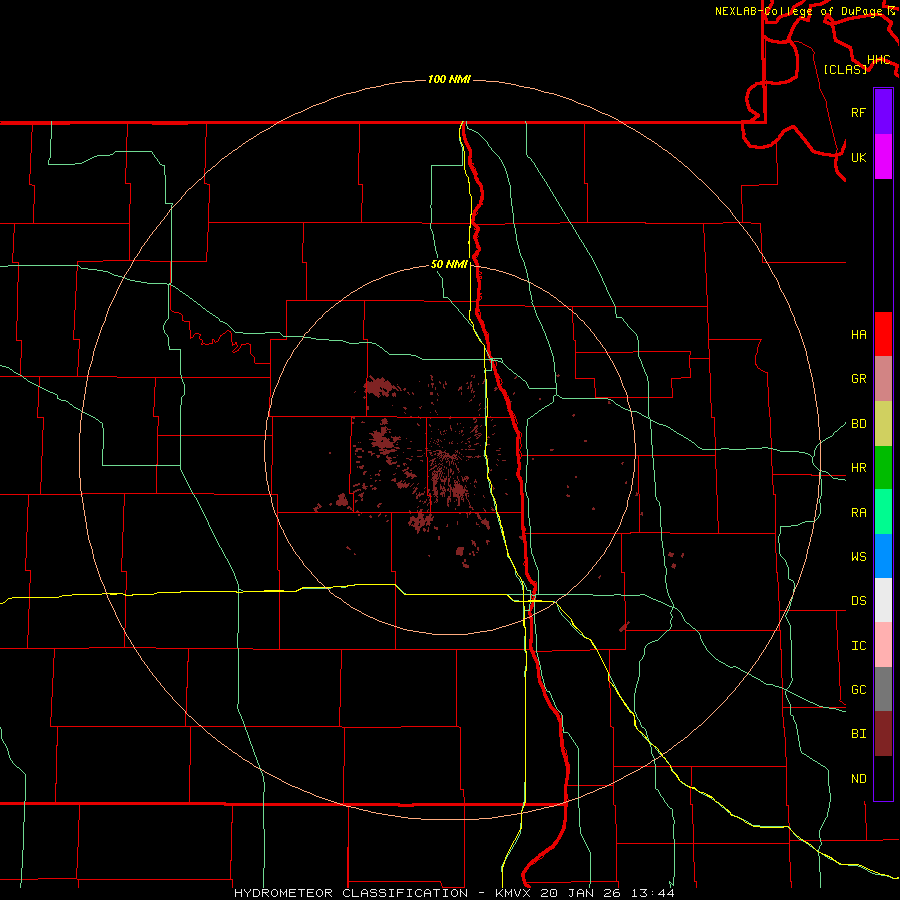
Task: Click the UK magenta legend swatch
Action: point(883,157)
